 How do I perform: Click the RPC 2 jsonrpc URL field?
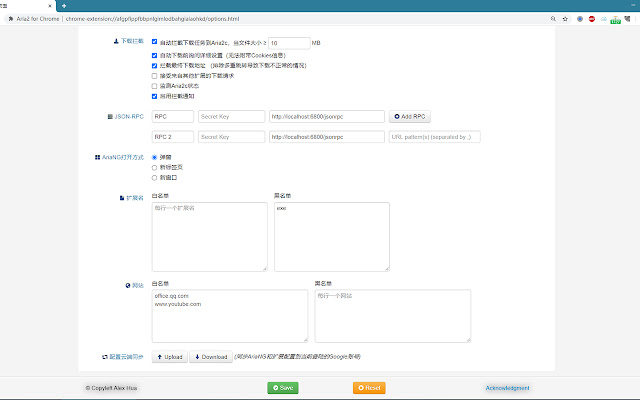click(x=327, y=137)
